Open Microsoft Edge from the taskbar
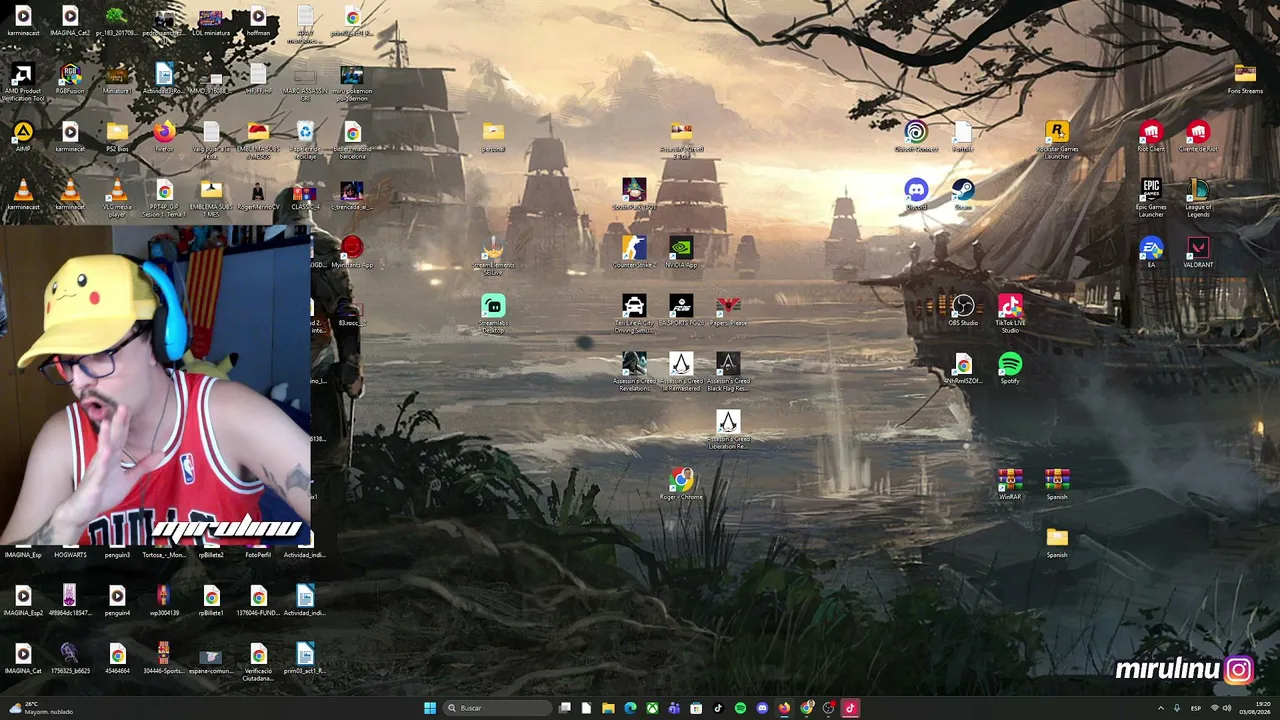The image size is (1280, 720). pos(630,708)
